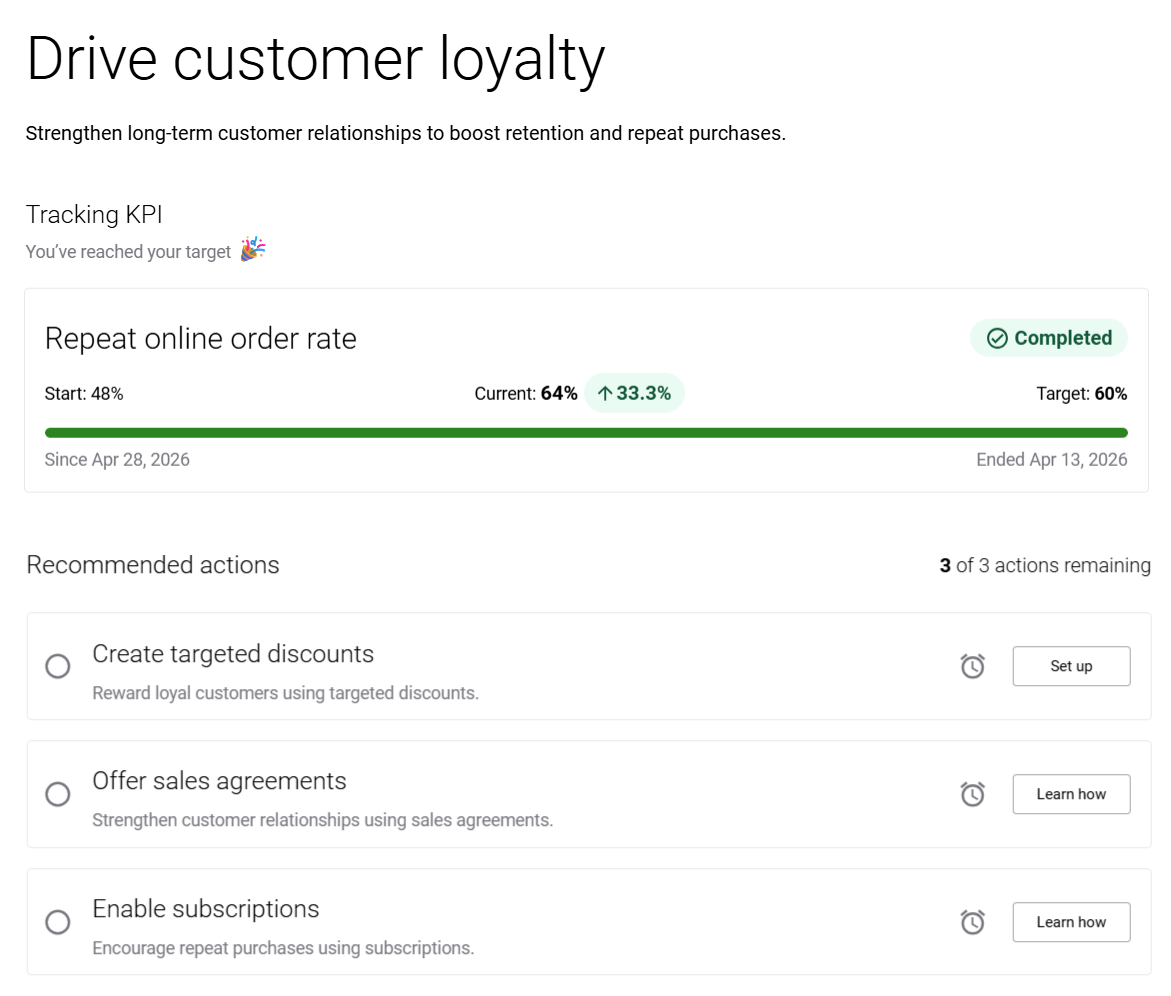Open the Create targeted discounts title
The height and width of the screenshot is (996, 1171).
(x=233, y=654)
